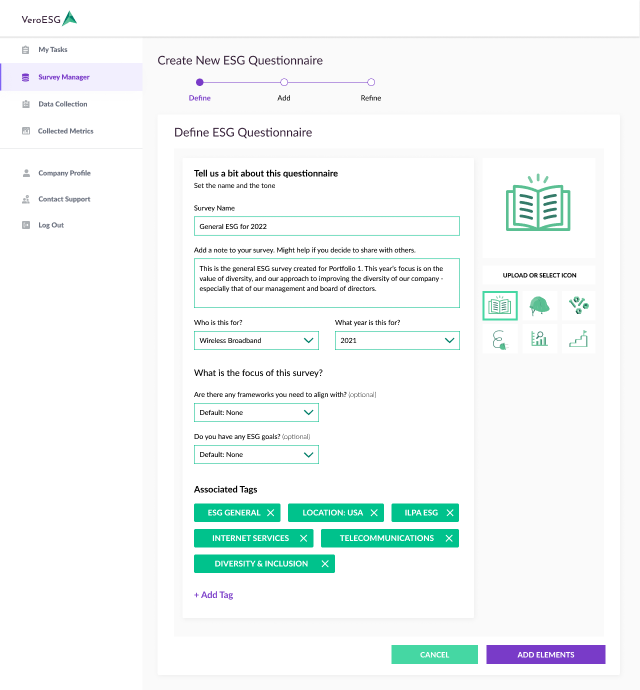The height and width of the screenshot is (690, 640).
Task: Choose the staircase with flag icon
Action: (577, 339)
